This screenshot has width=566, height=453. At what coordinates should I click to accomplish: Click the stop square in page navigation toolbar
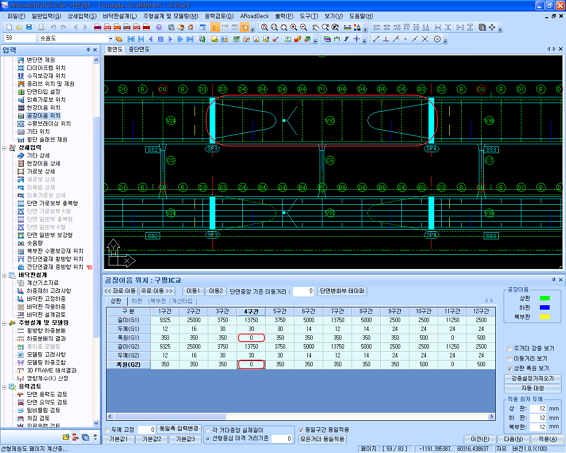161,39
